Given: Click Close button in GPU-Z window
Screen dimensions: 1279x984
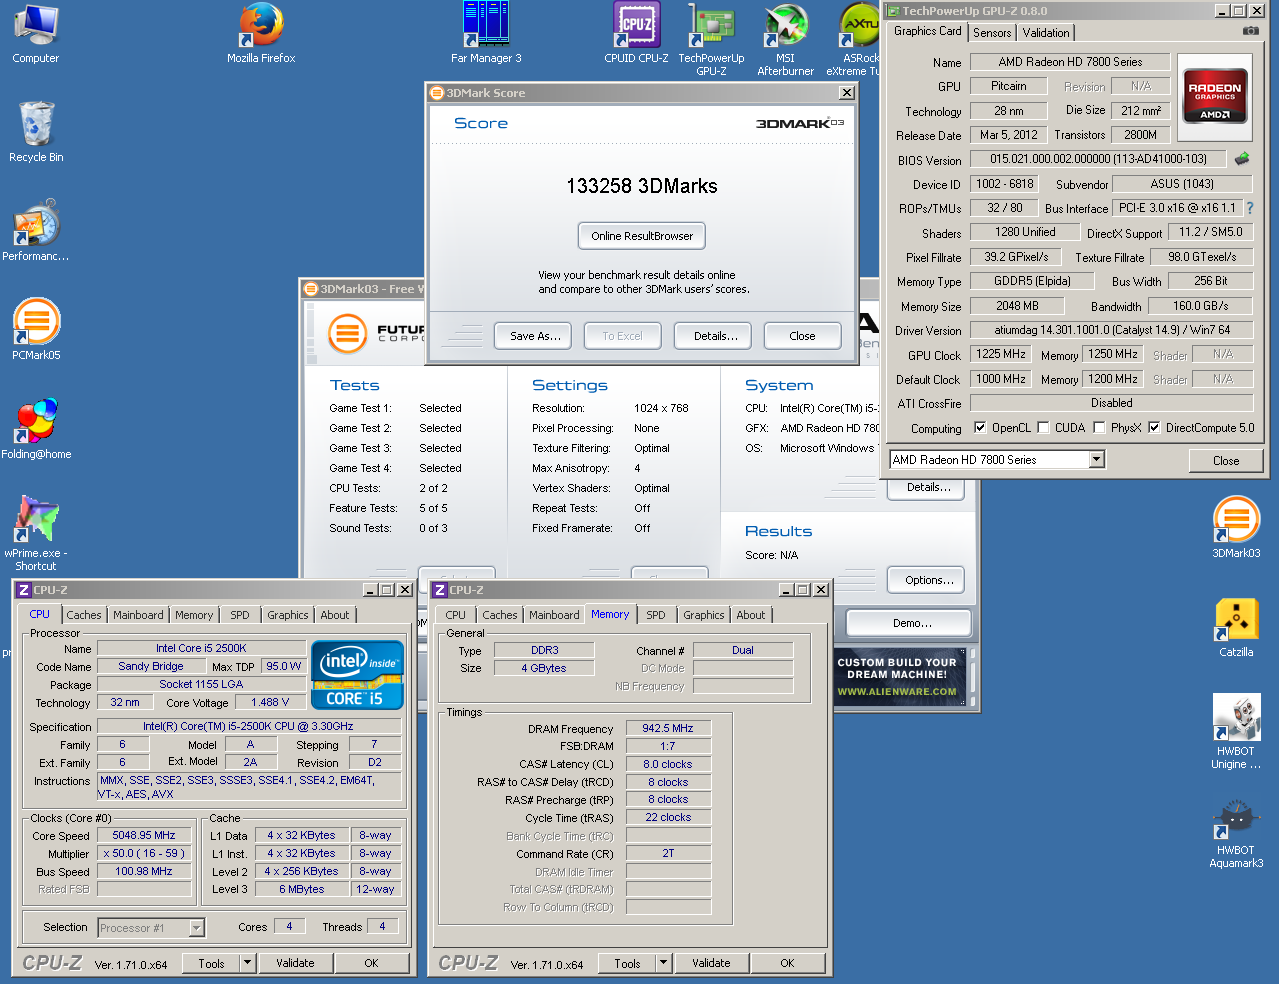Looking at the screenshot, I should click(x=1226, y=461).
